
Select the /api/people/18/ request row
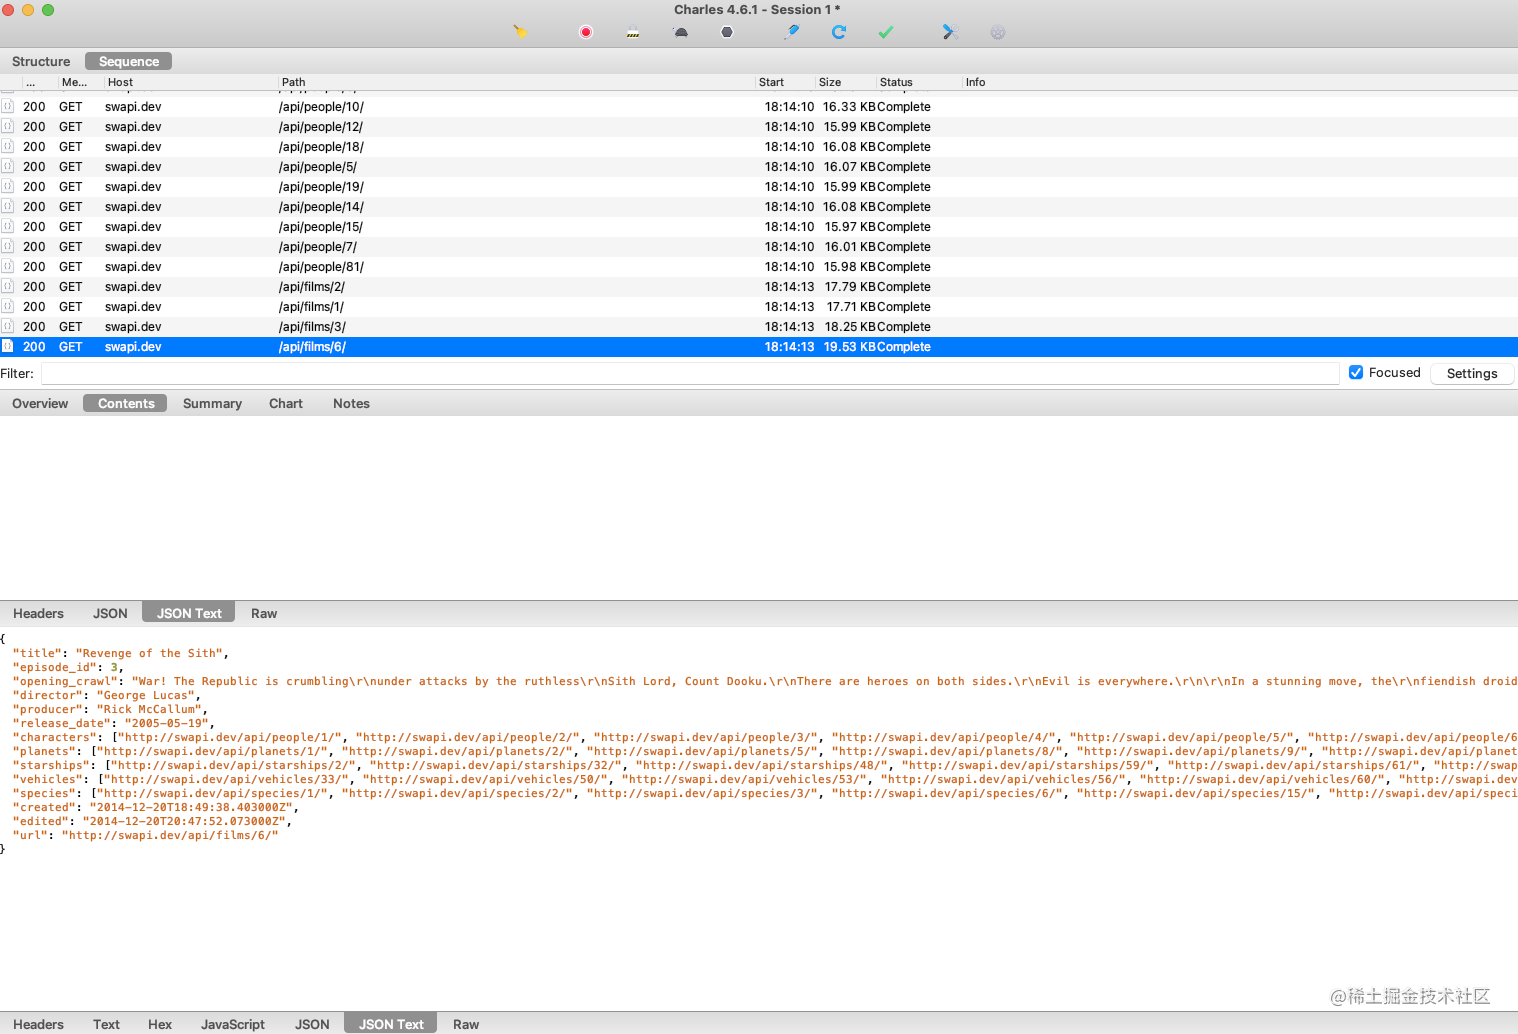point(759,146)
